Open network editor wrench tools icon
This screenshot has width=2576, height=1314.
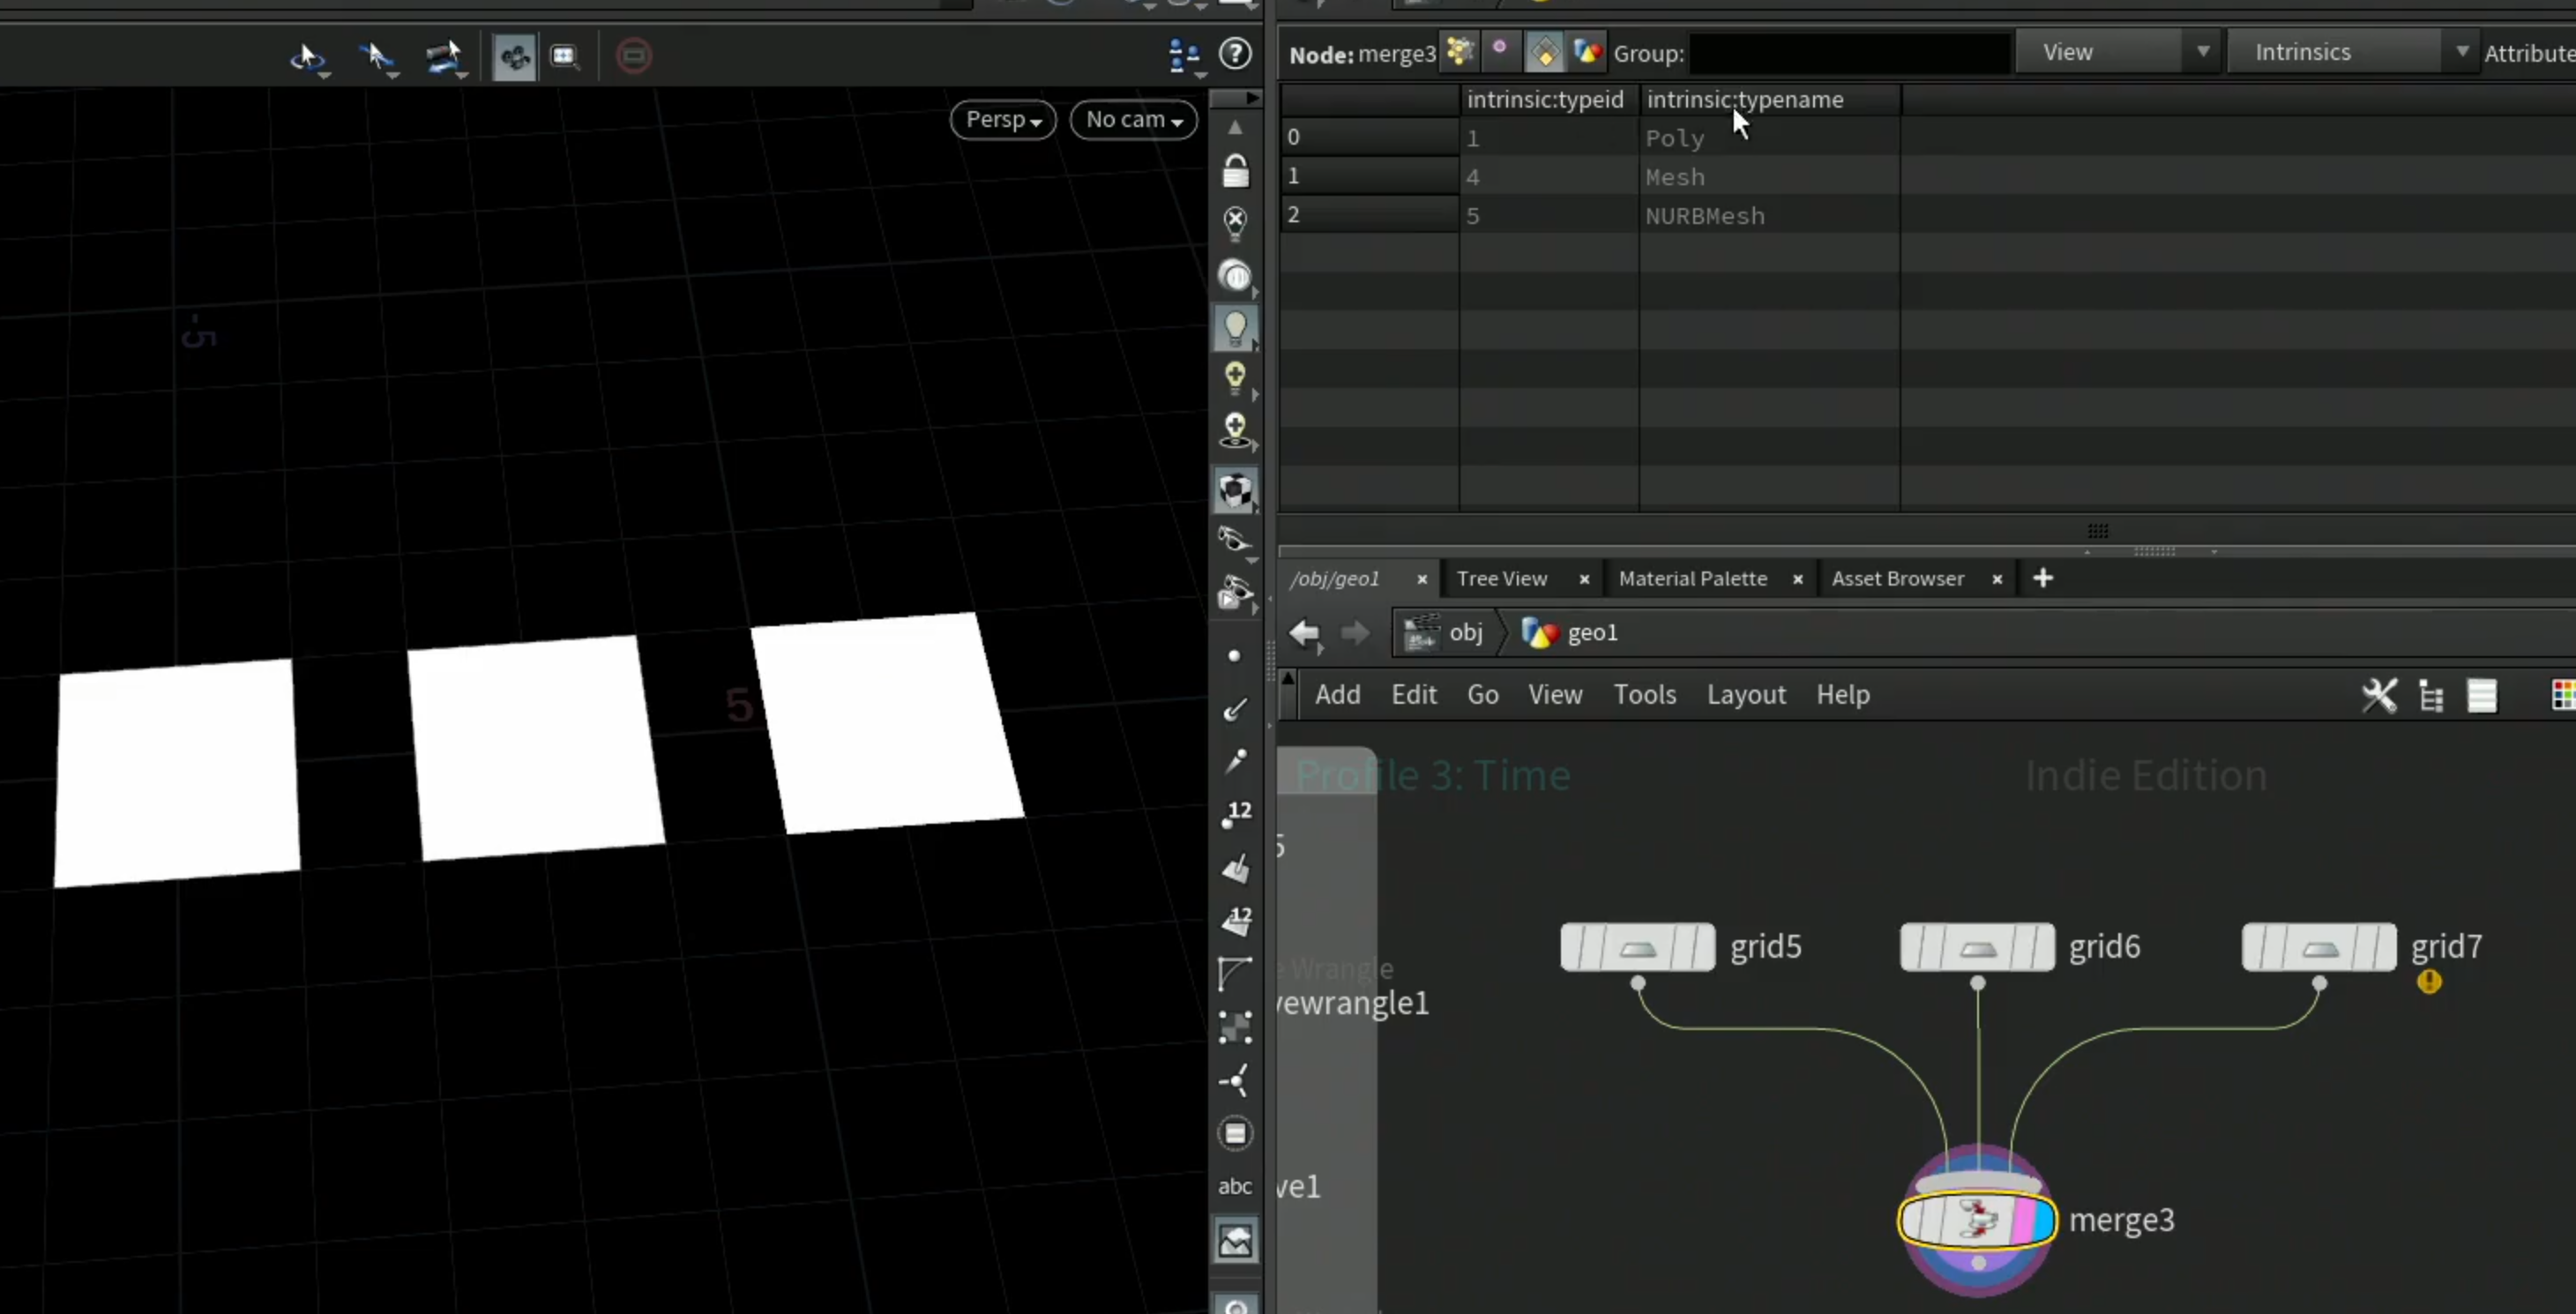click(2379, 695)
